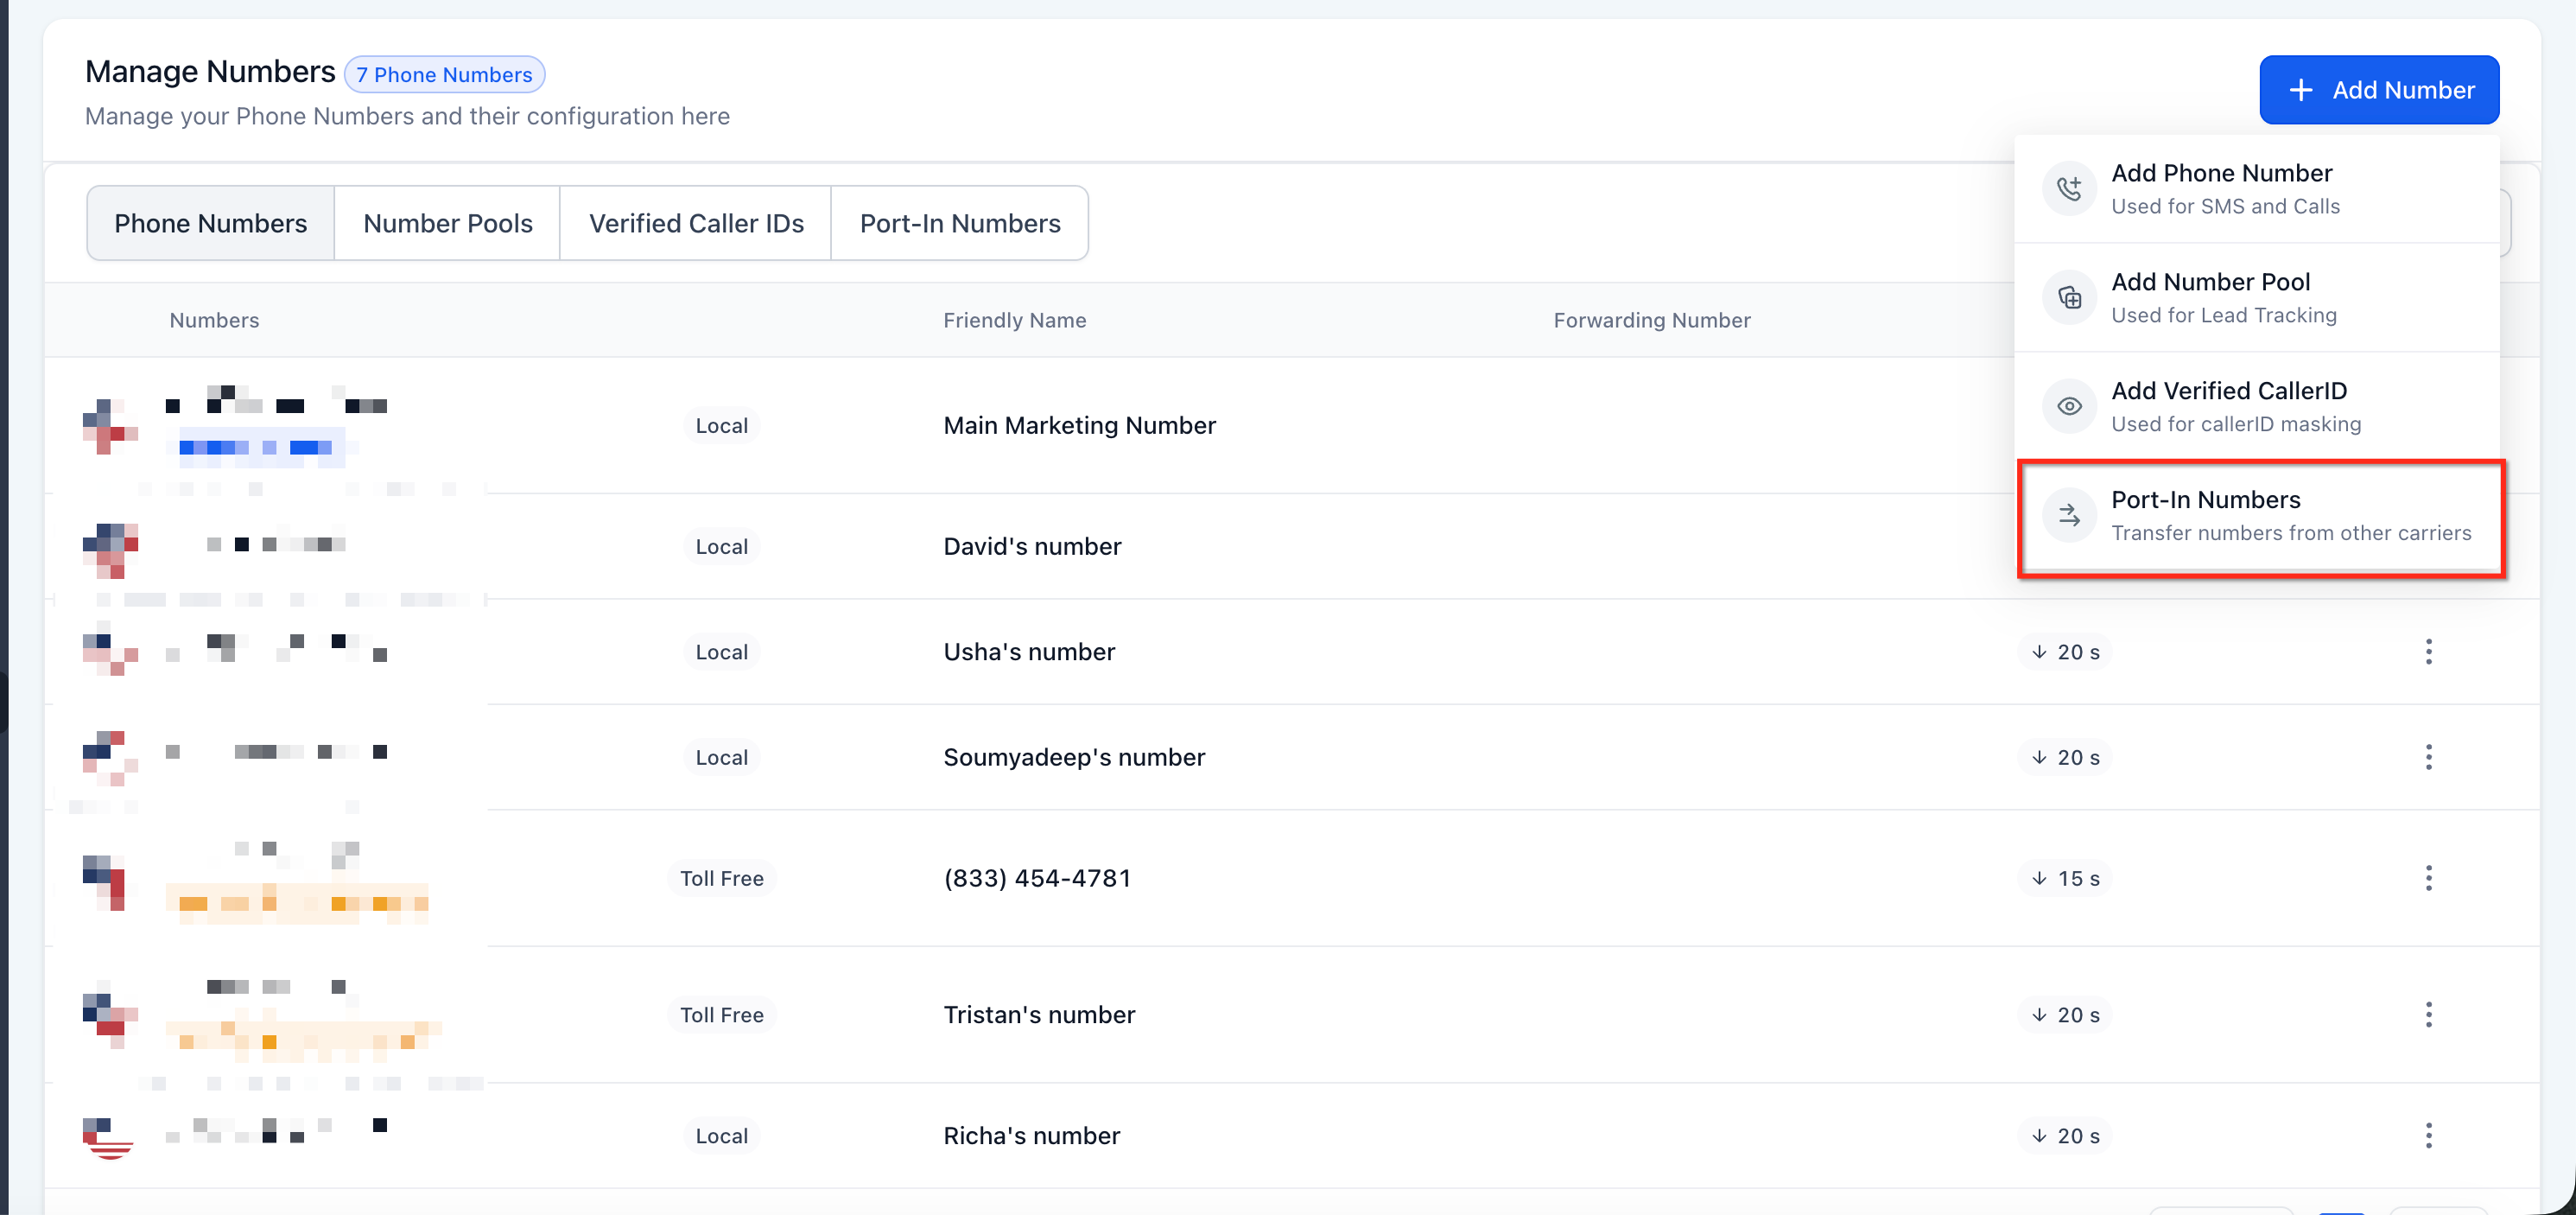Click Tristan's number friendly name
Image resolution: width=2576 pixels, height=1215 pixels.
[1039, 1014]
